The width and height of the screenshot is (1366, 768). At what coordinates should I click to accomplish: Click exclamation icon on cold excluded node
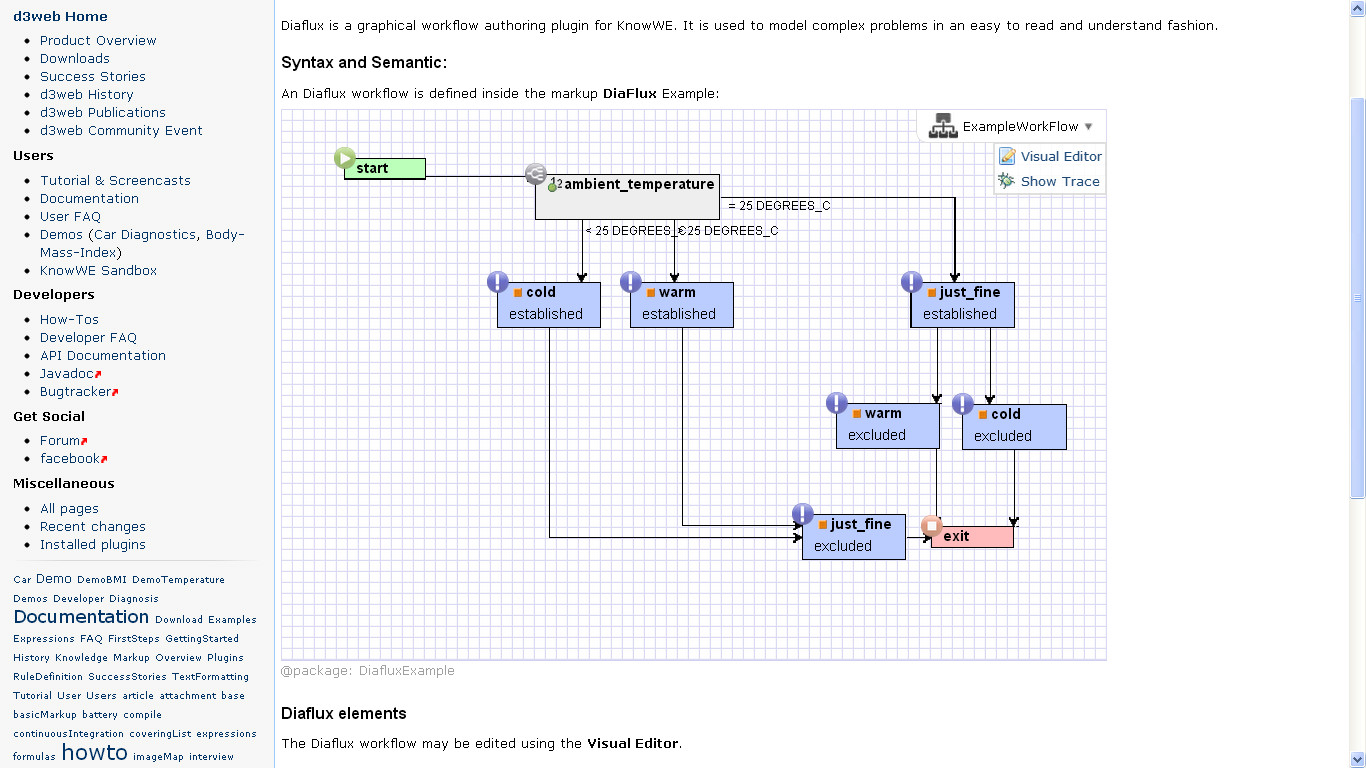pos(963,404)
